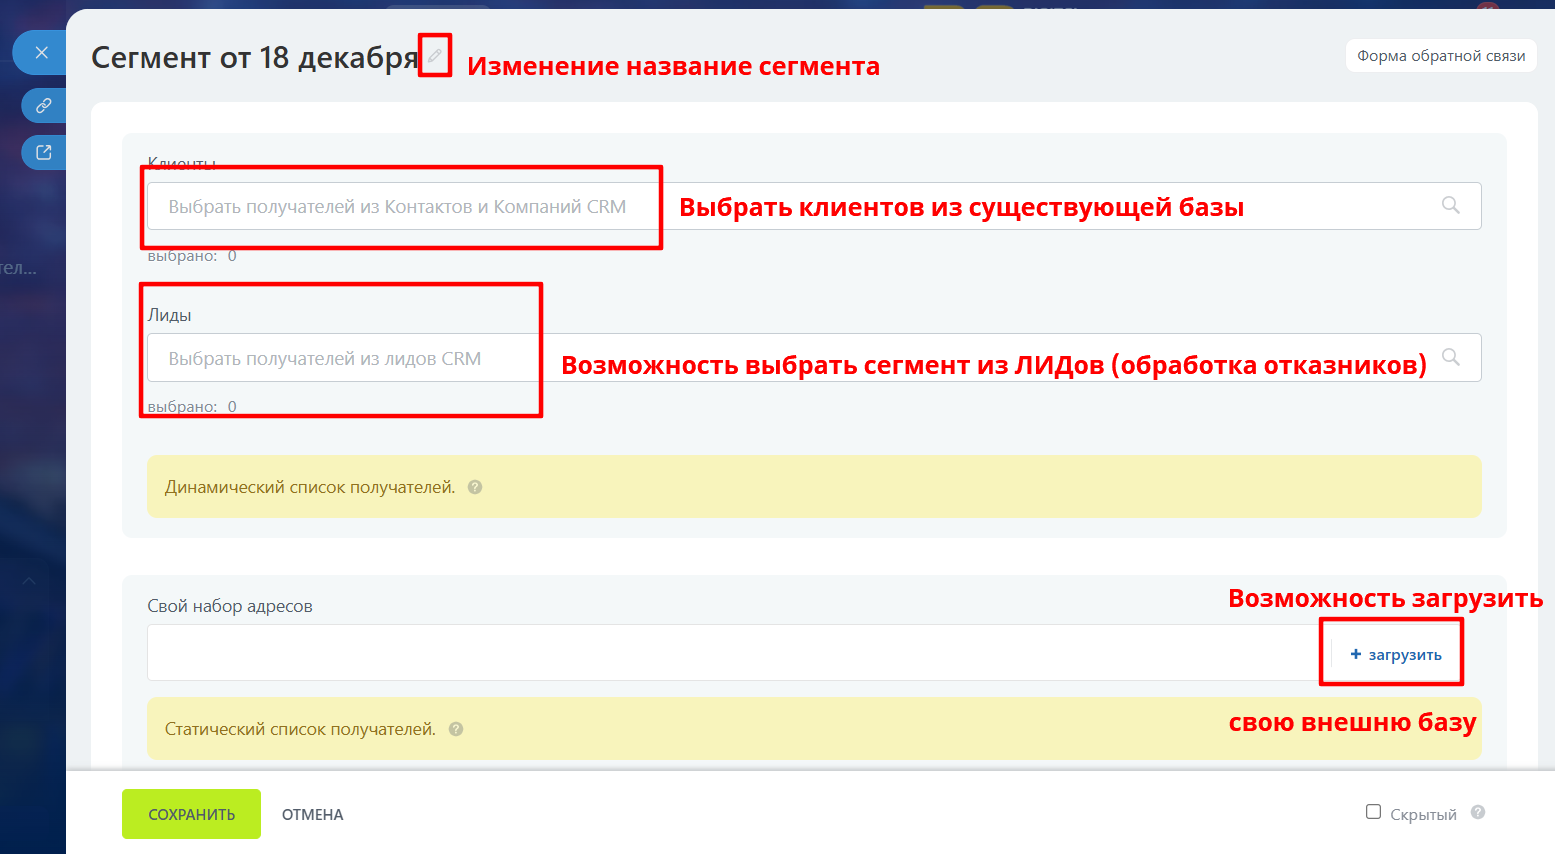Click "+ загрузить" to upload addresses
Viewport: 1555px width, 854px height.
point(1396,654)
